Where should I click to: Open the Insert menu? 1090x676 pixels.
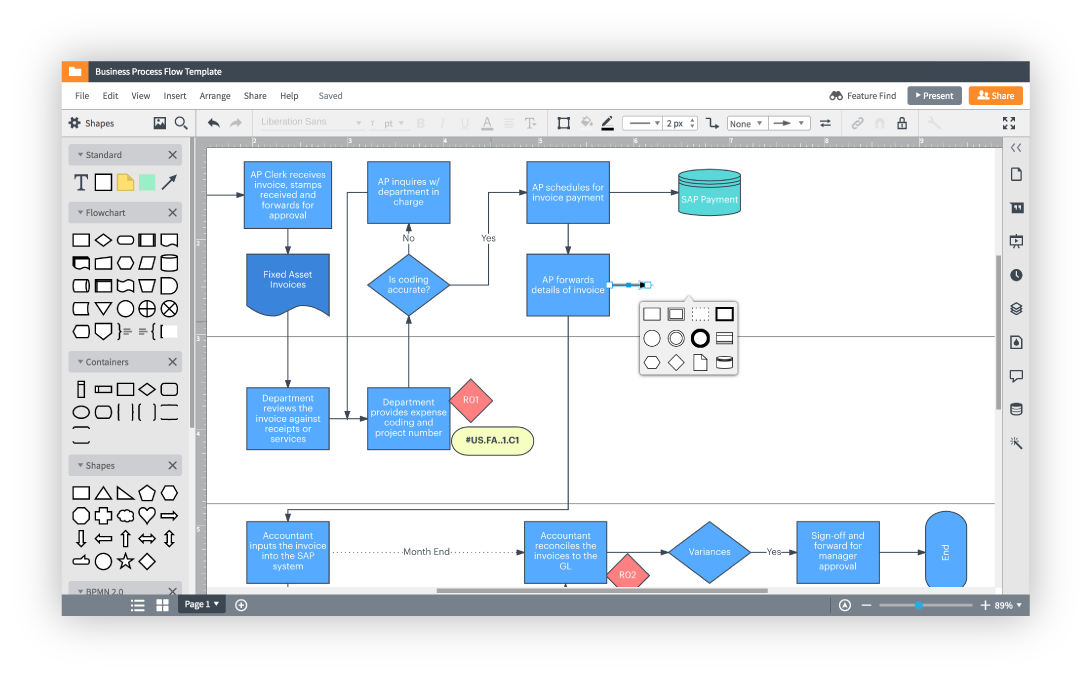[x=175, y=96]
